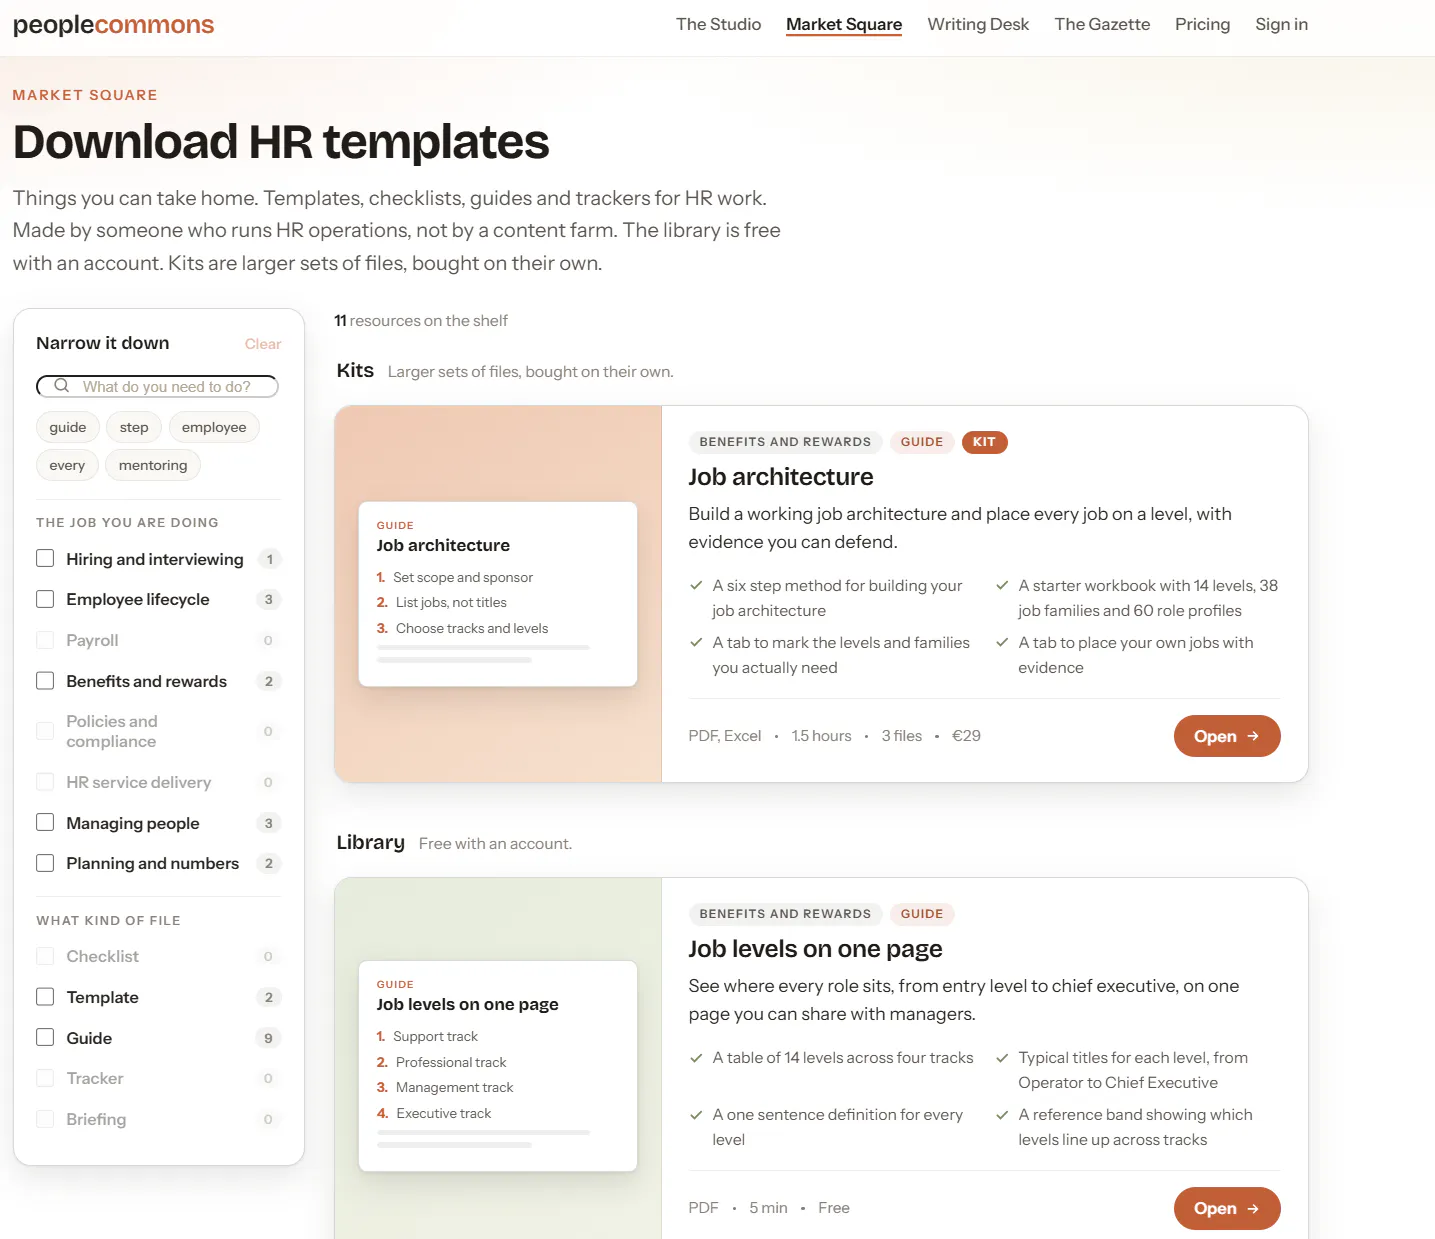The height and width of the screenshot is (1239, 1435).
Task: Select the 'every' keyword chip
Action: click(67, 465)
